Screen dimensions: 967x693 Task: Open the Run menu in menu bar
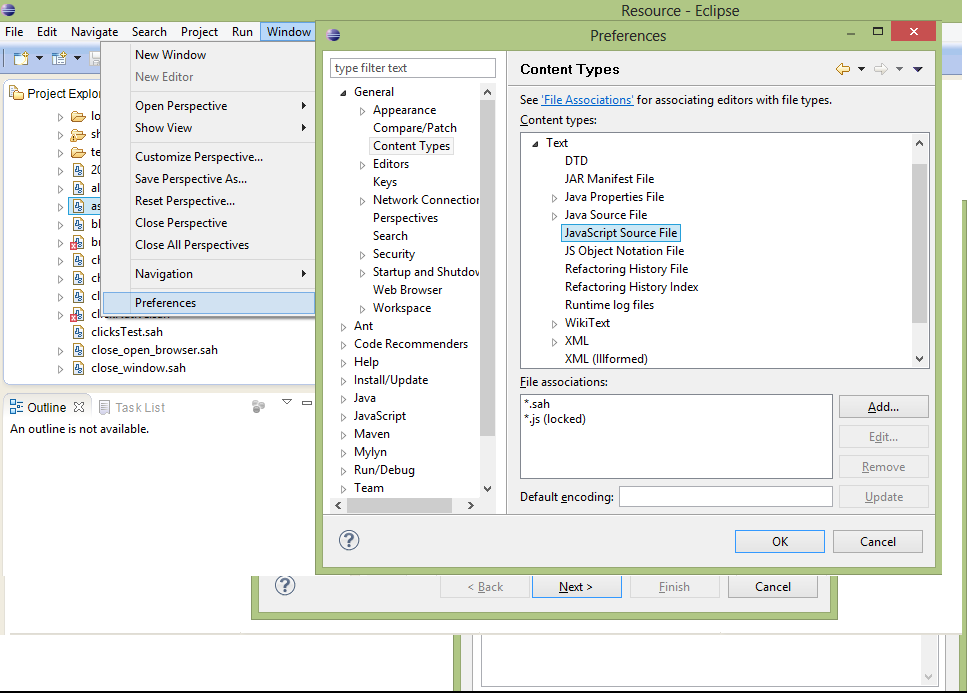pos(242,32)
